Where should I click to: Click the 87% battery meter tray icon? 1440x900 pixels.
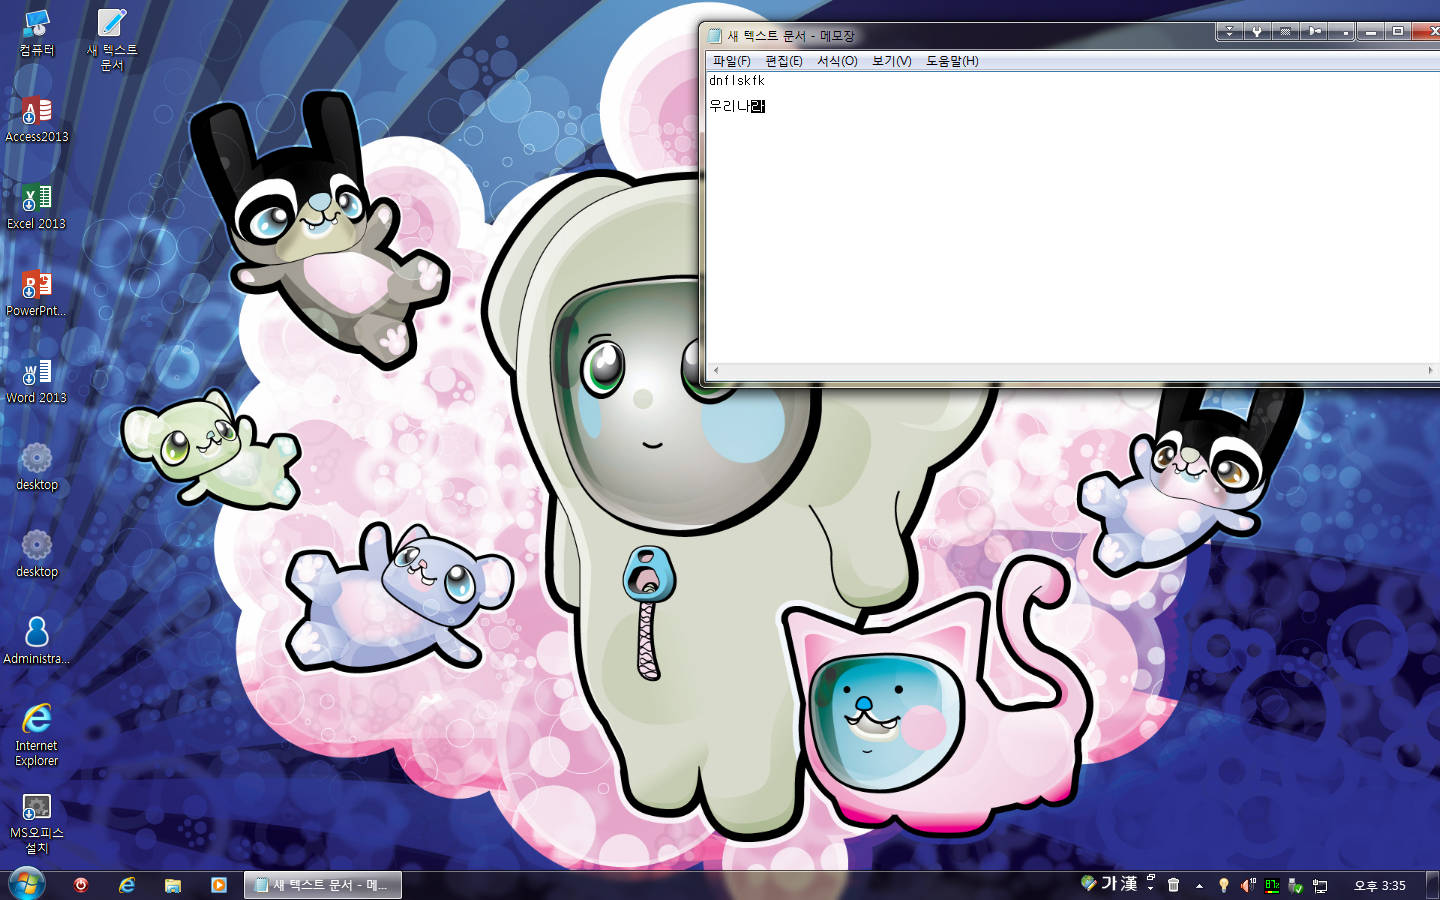coord(1272,885)
